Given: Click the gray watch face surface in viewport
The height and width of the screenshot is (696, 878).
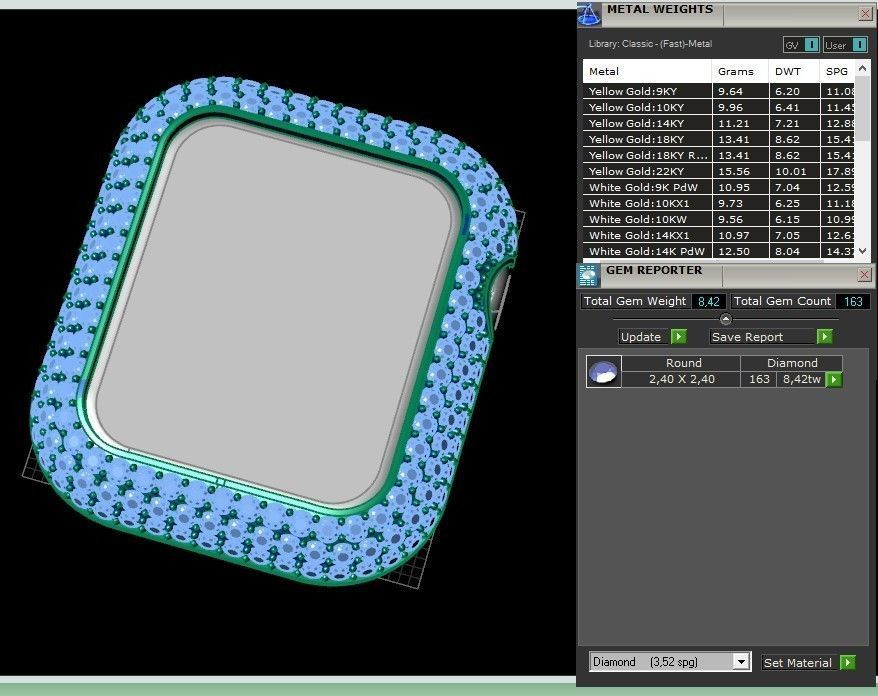Looking at the screenshot, I should 274,314.
